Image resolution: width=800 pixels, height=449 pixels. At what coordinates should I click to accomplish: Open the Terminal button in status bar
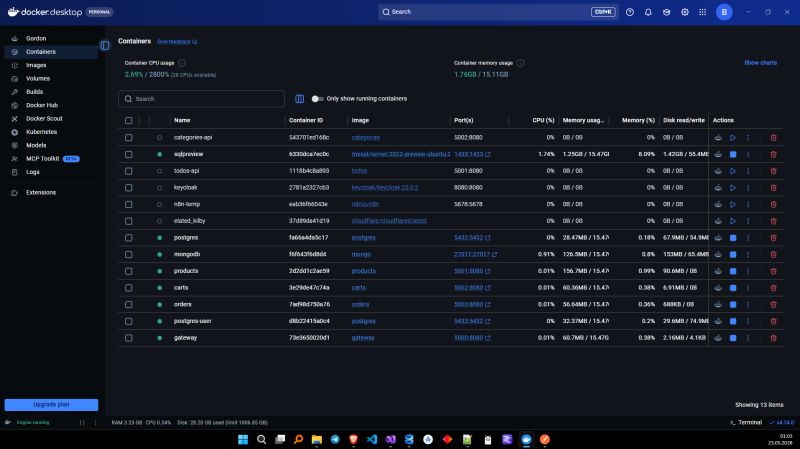click(746, 422)
